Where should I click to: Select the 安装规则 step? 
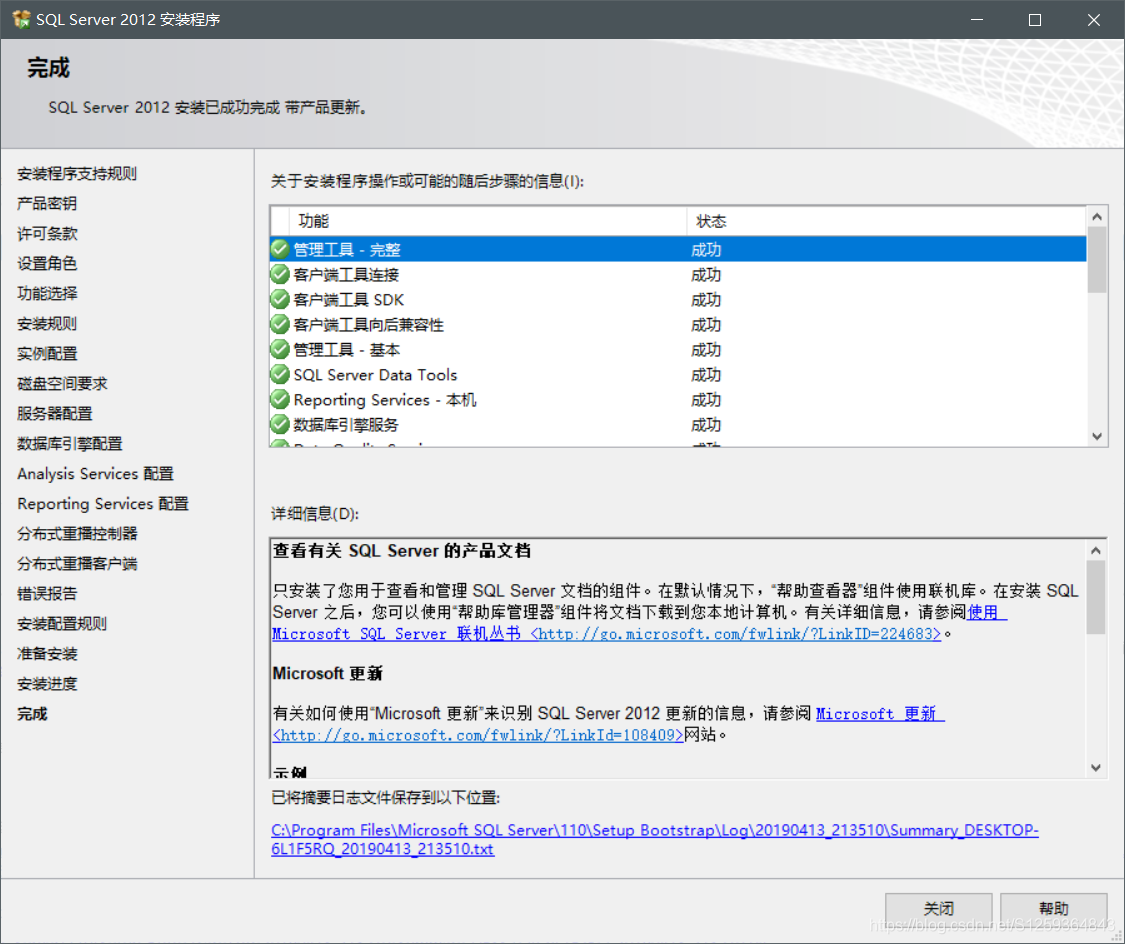(x=47, y=324)
